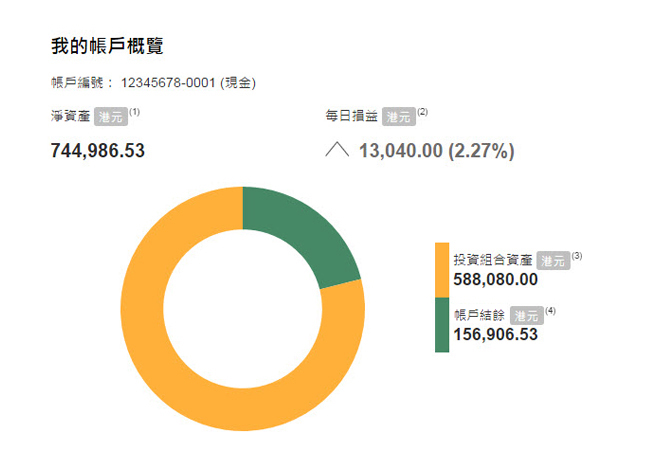
Task: Click the 港元 badge beside 帳戶結餘
Action: [526, 315]
